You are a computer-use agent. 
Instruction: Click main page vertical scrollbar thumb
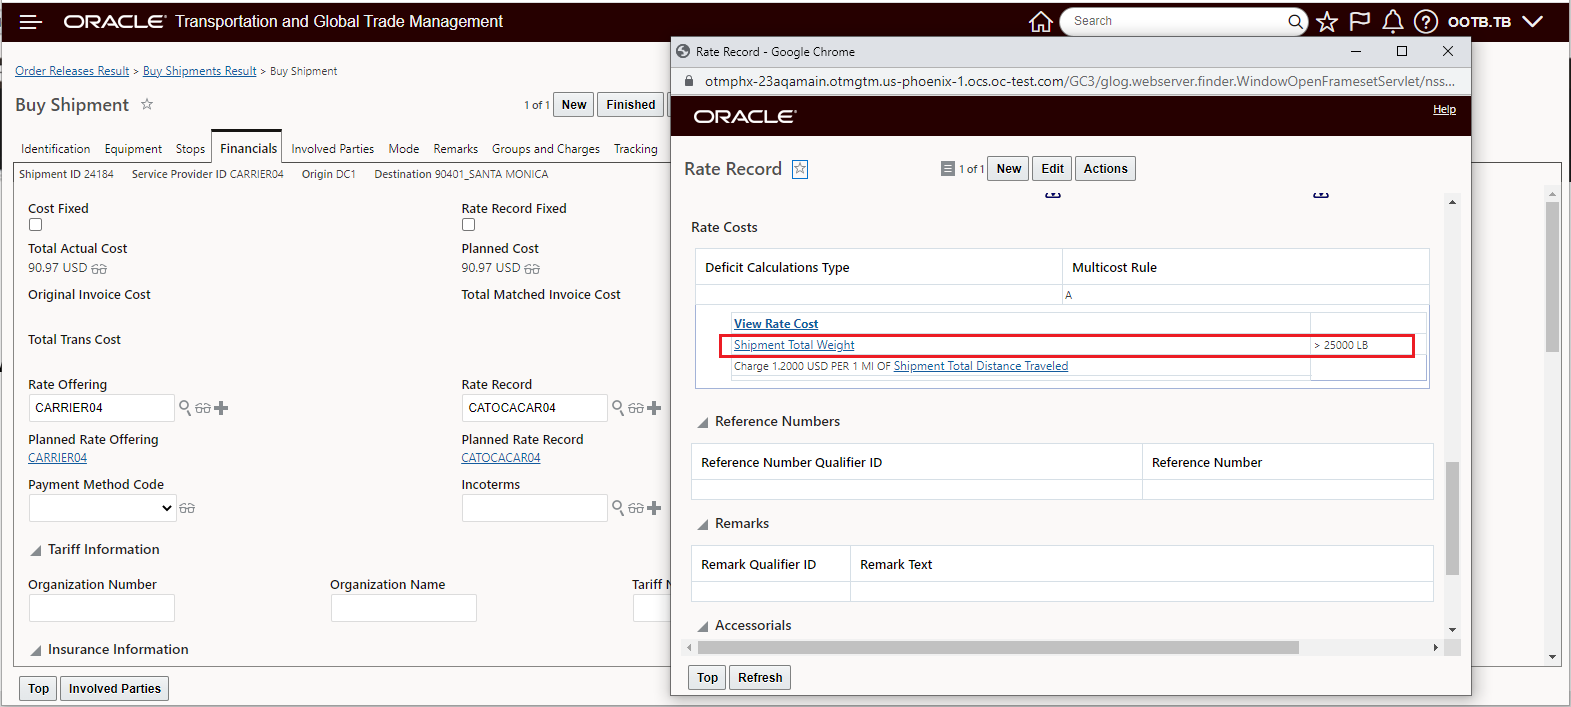(x=1552, y=277)
